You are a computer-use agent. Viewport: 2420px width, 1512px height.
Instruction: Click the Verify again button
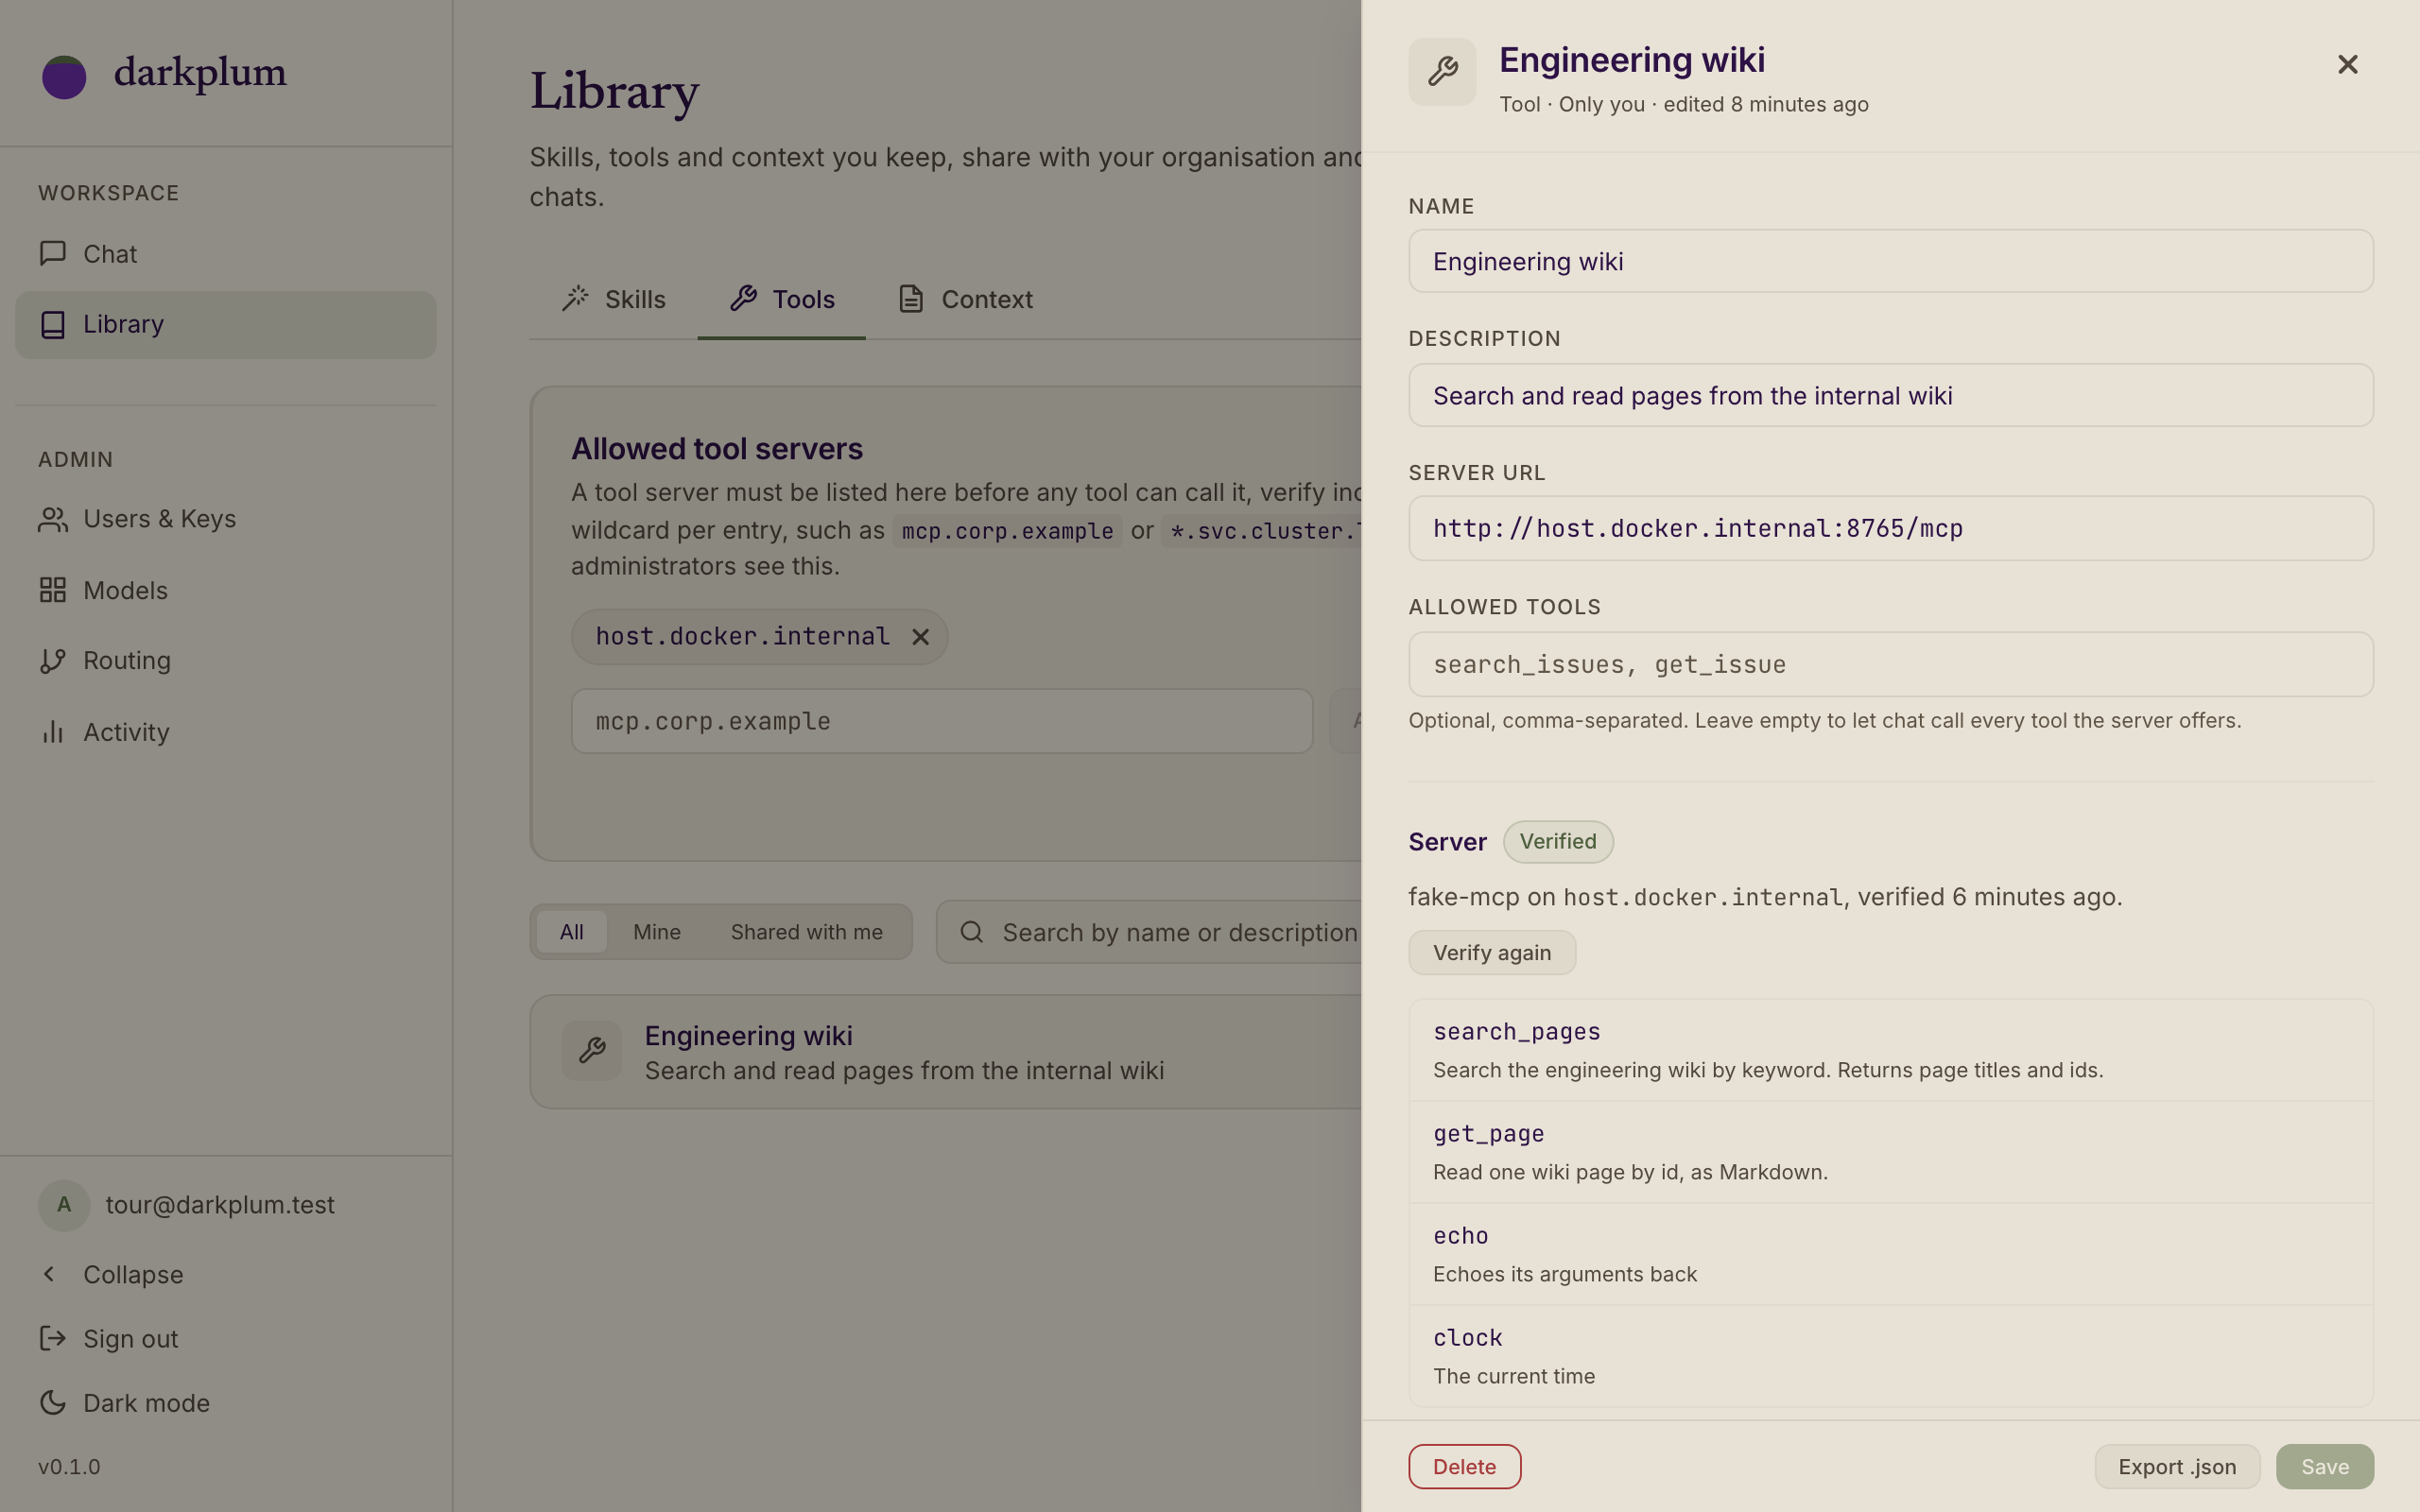pyautogui.click(x=1492, y=953)
